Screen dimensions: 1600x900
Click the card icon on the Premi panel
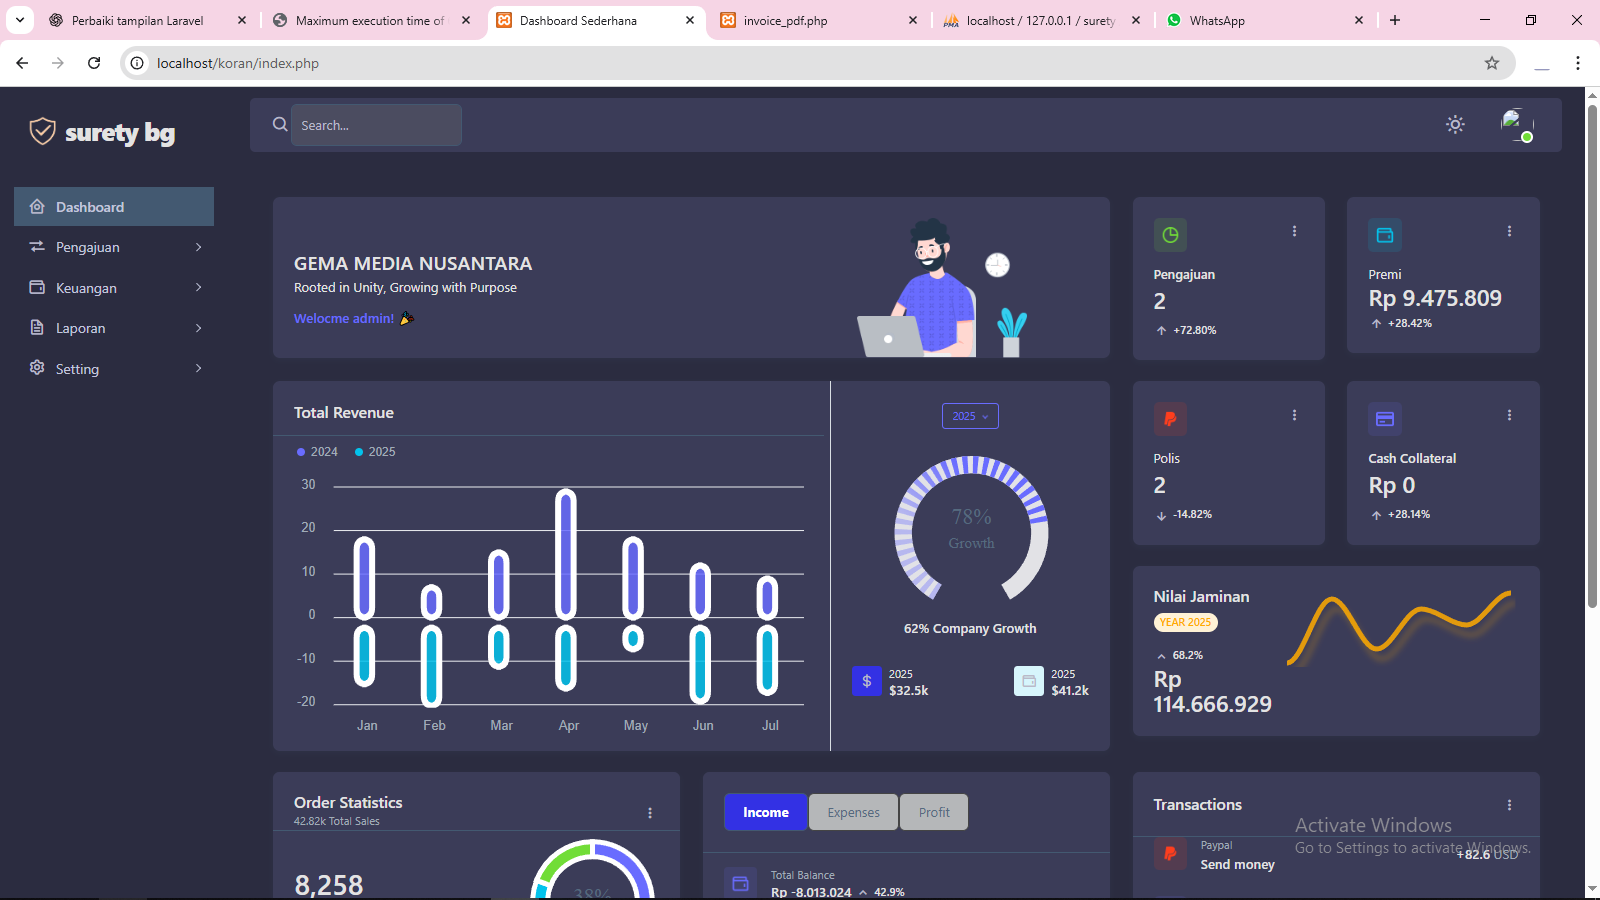click(1385, 235)
